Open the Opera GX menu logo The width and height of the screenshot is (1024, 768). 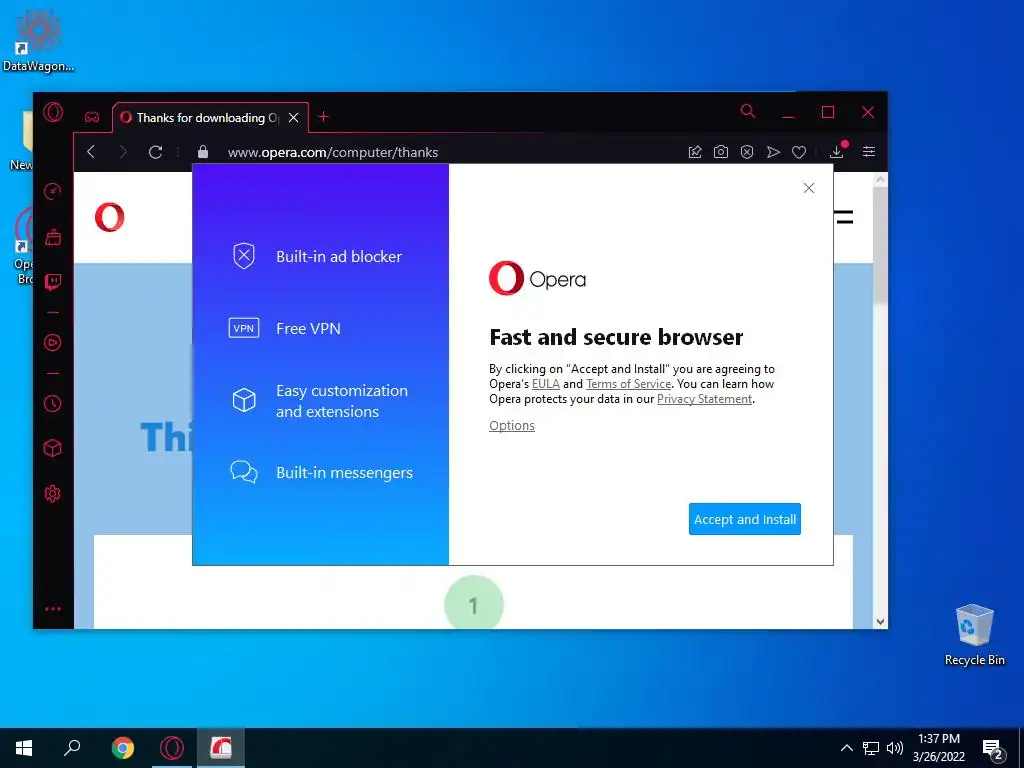click(x=54, y=112)
